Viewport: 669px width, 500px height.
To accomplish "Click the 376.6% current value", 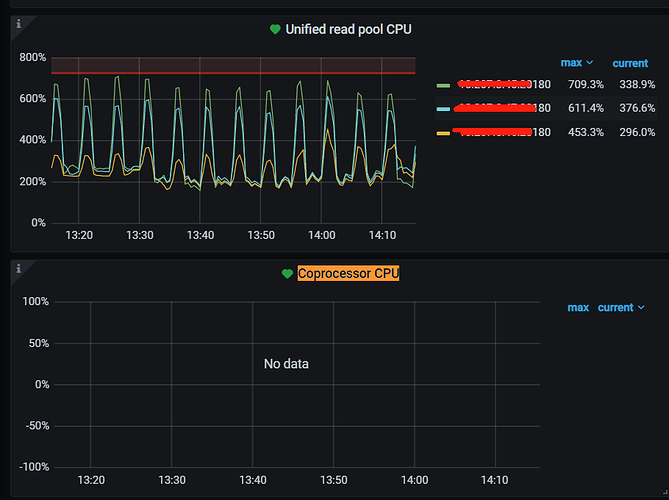I will (637, 108).
